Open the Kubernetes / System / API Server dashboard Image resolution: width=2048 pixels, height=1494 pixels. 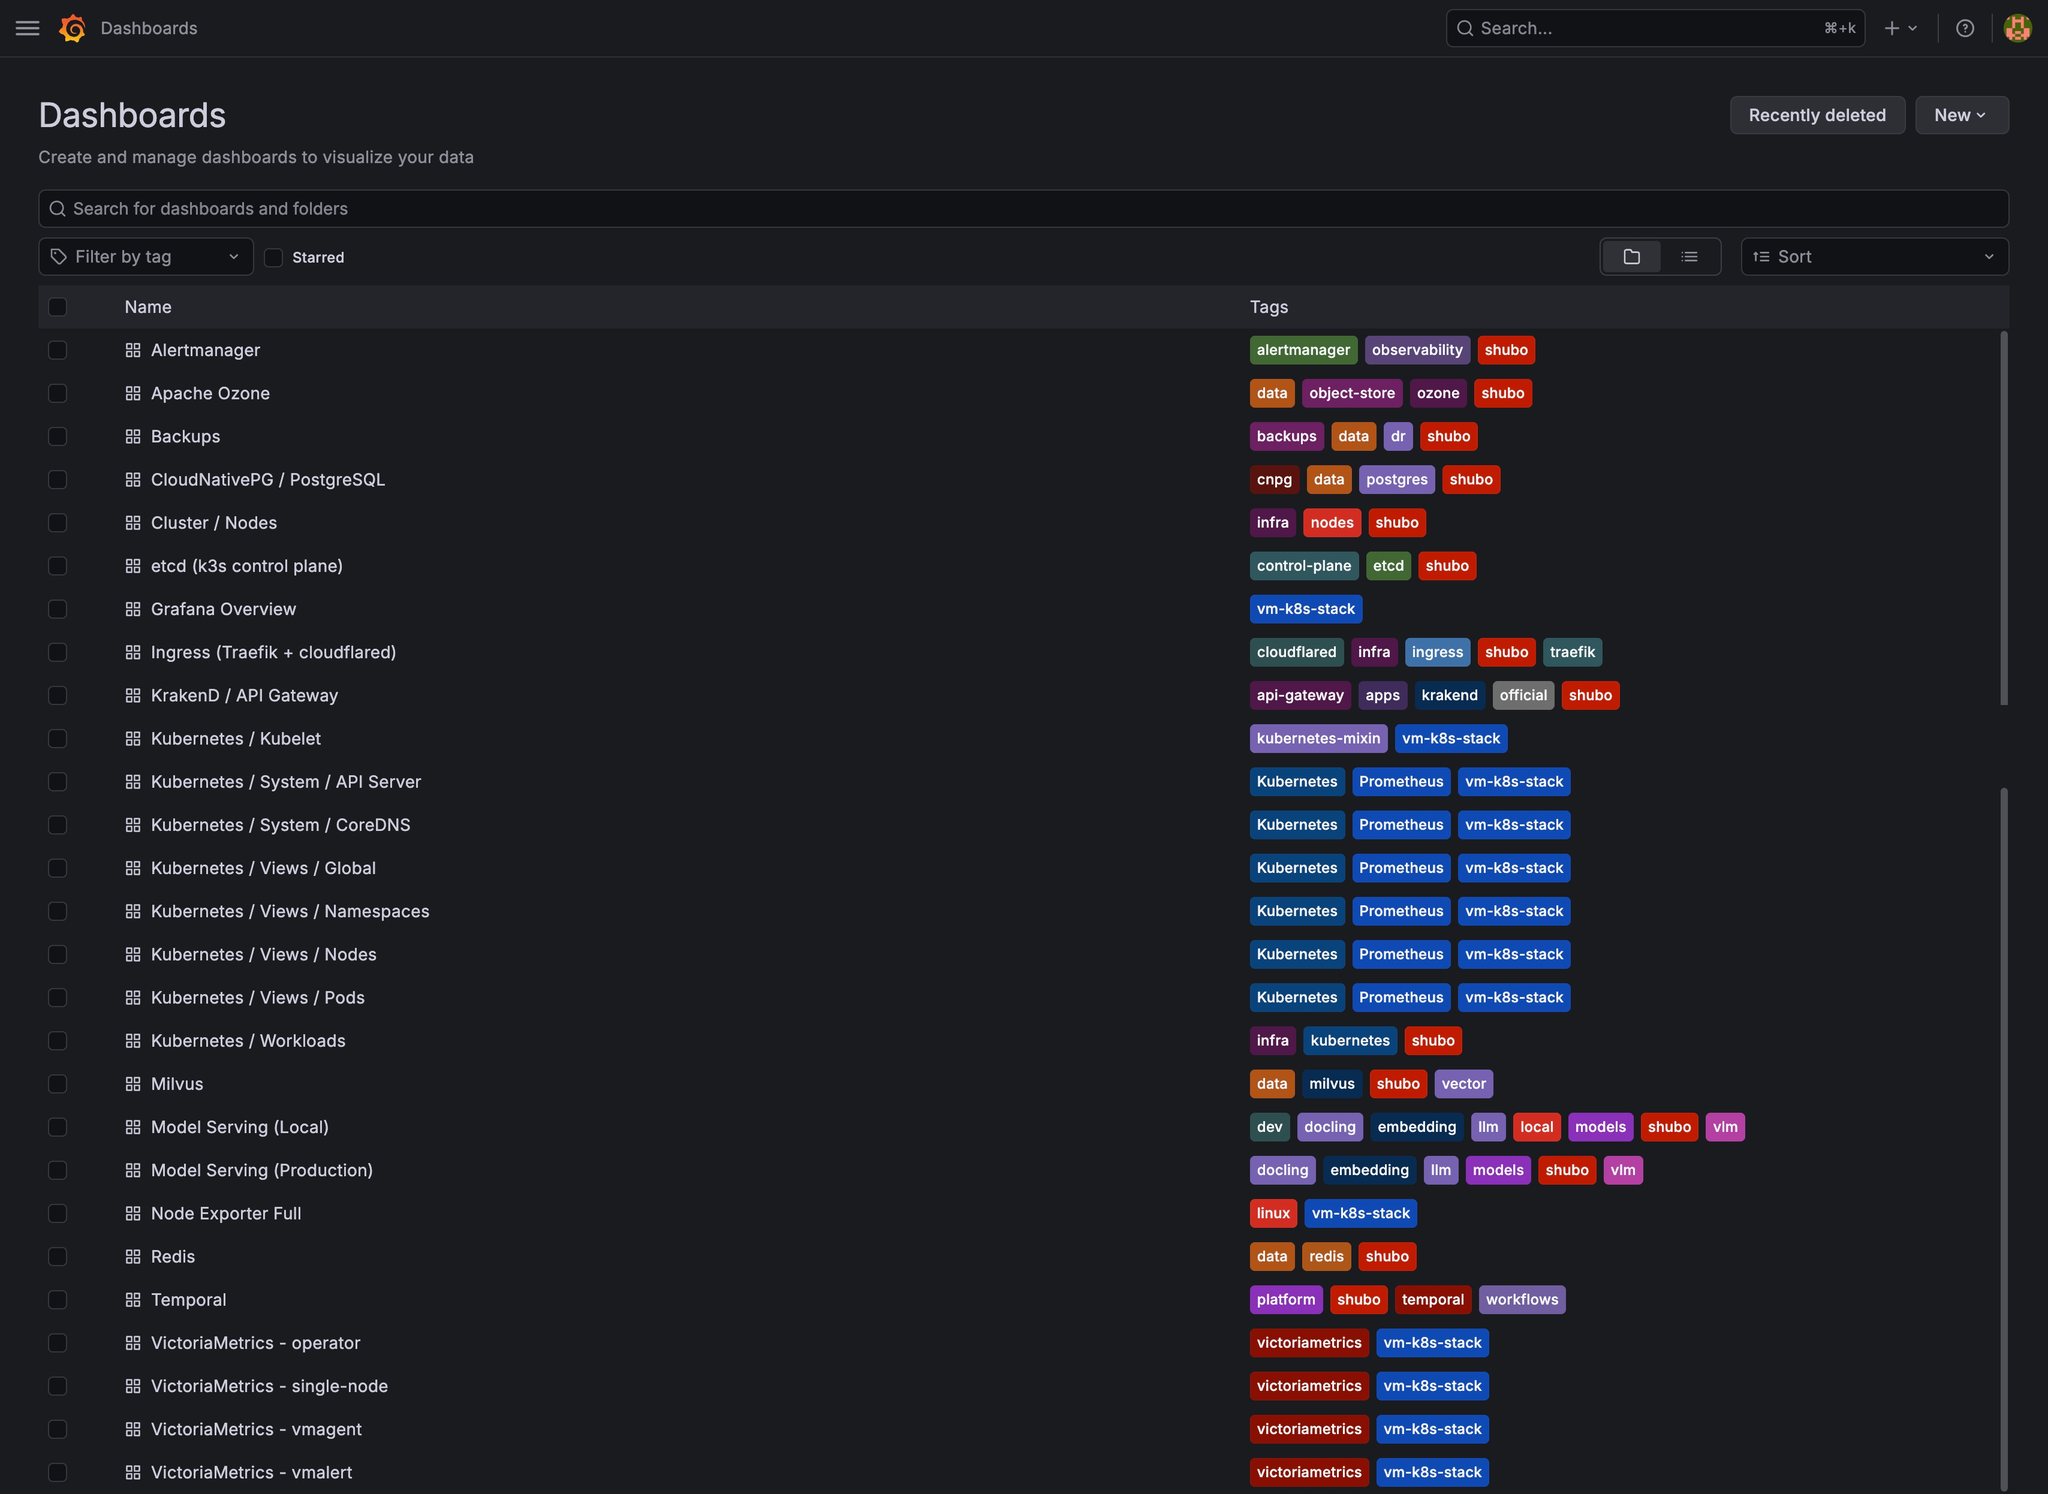pos(286,782)
